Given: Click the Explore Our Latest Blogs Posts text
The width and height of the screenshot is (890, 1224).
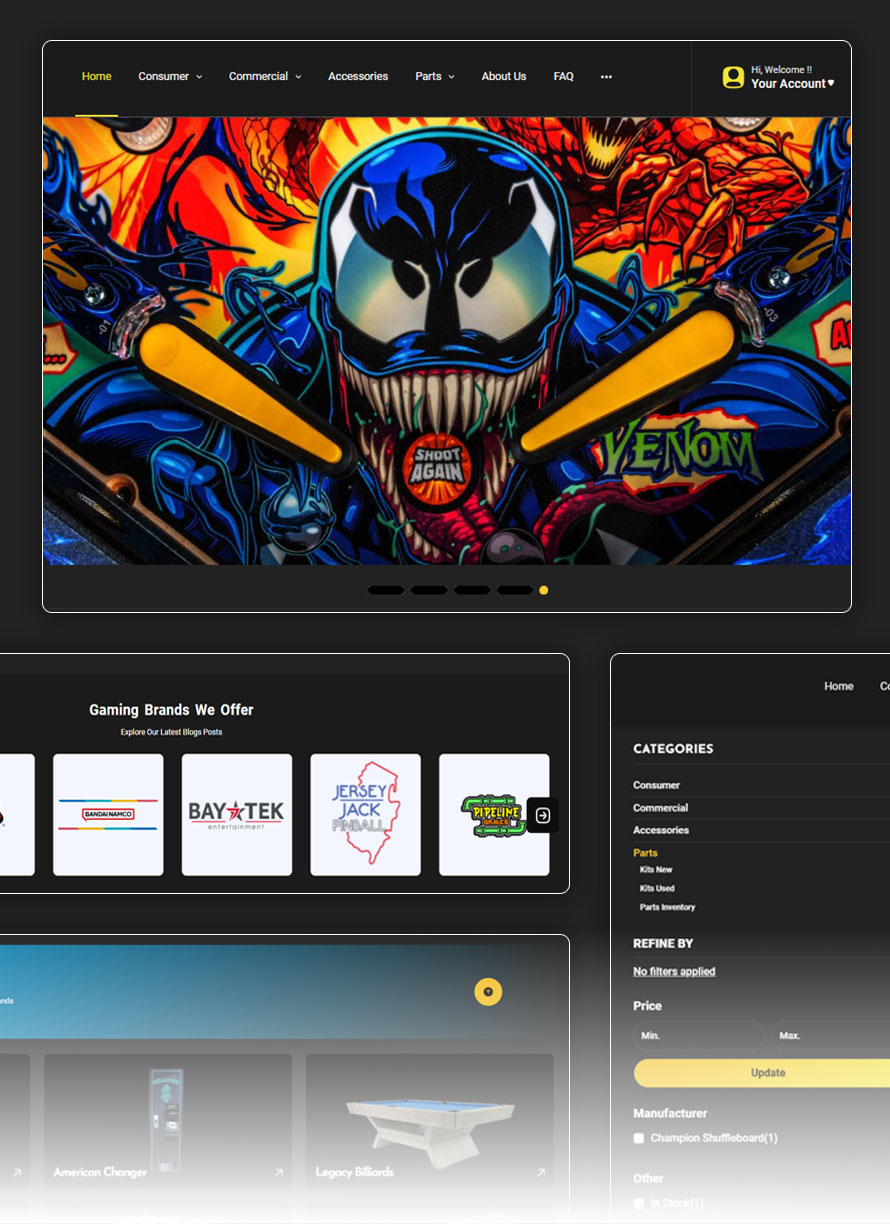Looking at the screenshot, I should [171, 732].
